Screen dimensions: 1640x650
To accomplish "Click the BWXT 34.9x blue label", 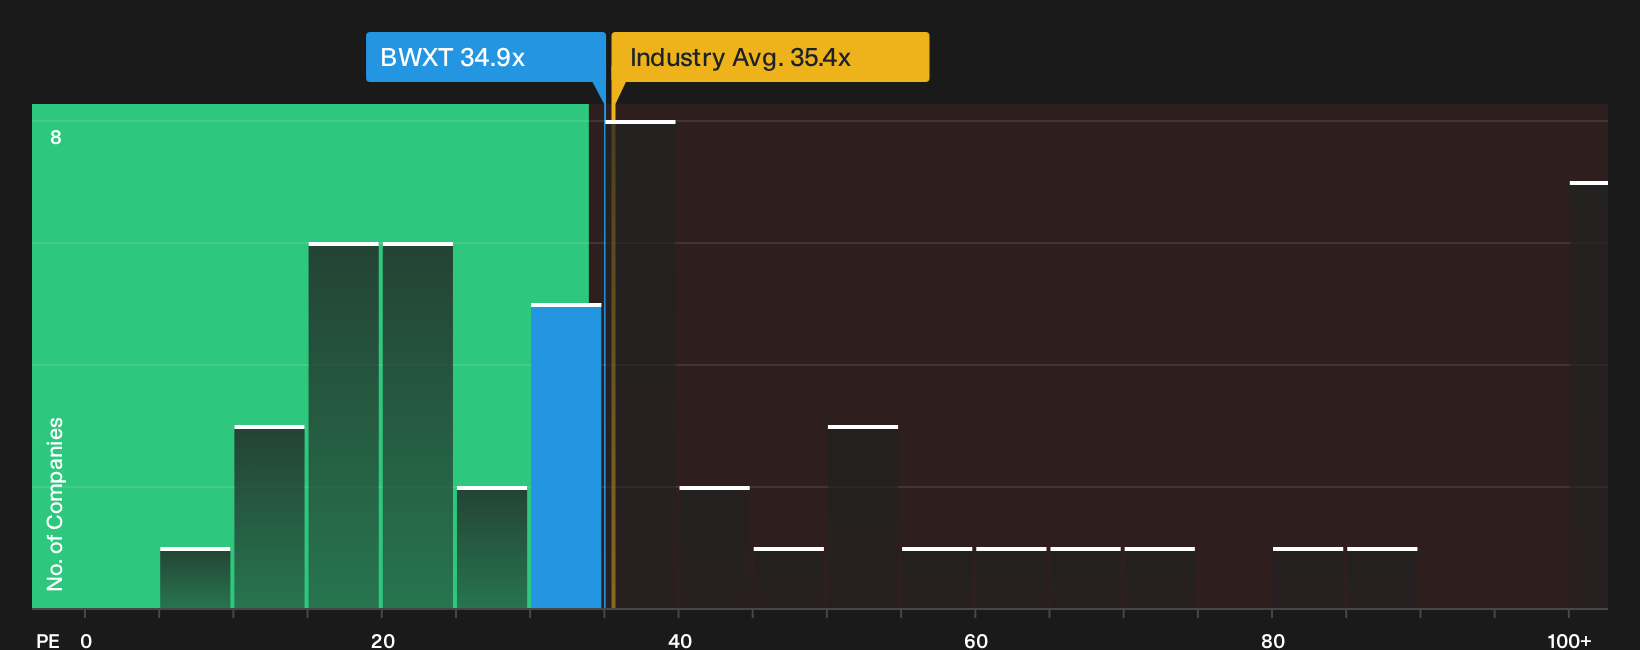I will (485, 57).
